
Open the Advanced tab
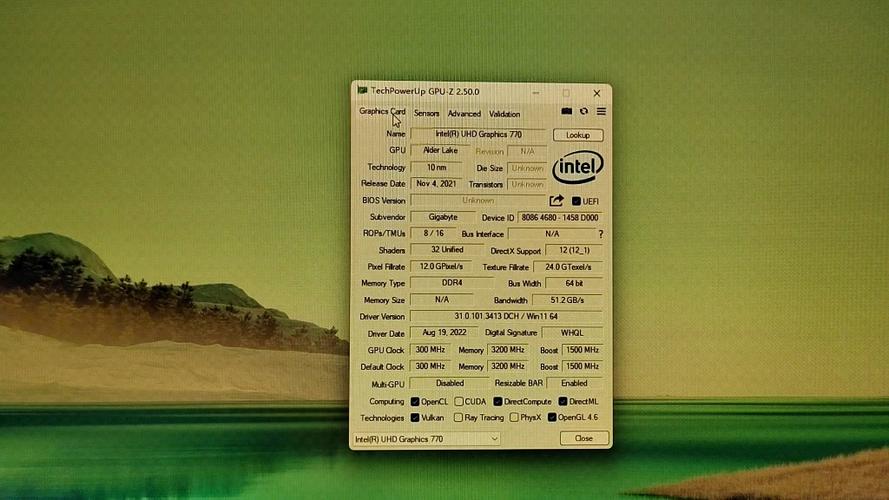tap(464, 114)
